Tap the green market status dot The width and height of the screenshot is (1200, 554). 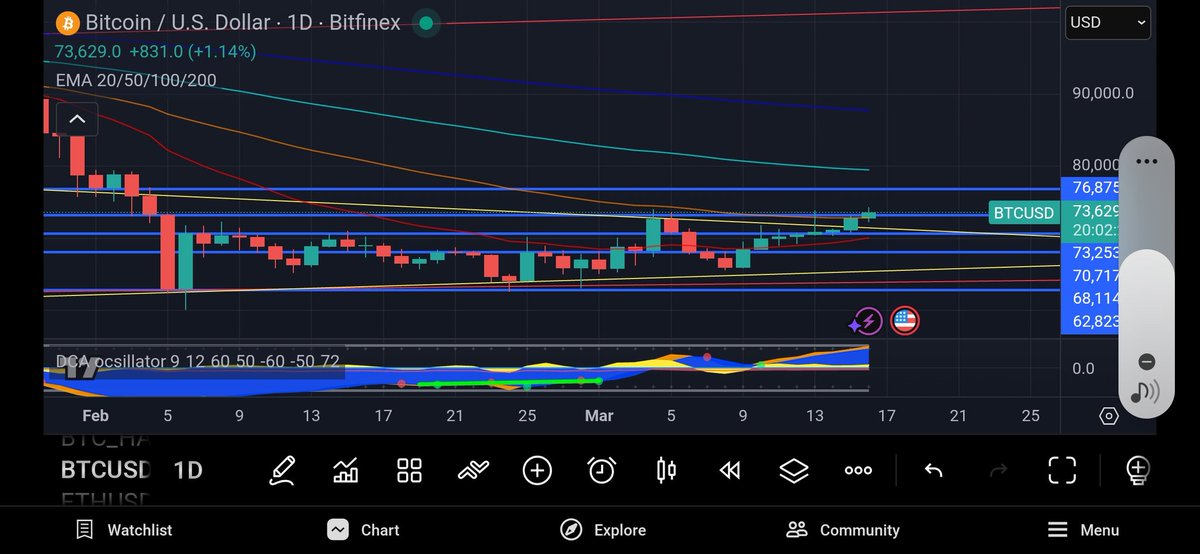[427, 22]
